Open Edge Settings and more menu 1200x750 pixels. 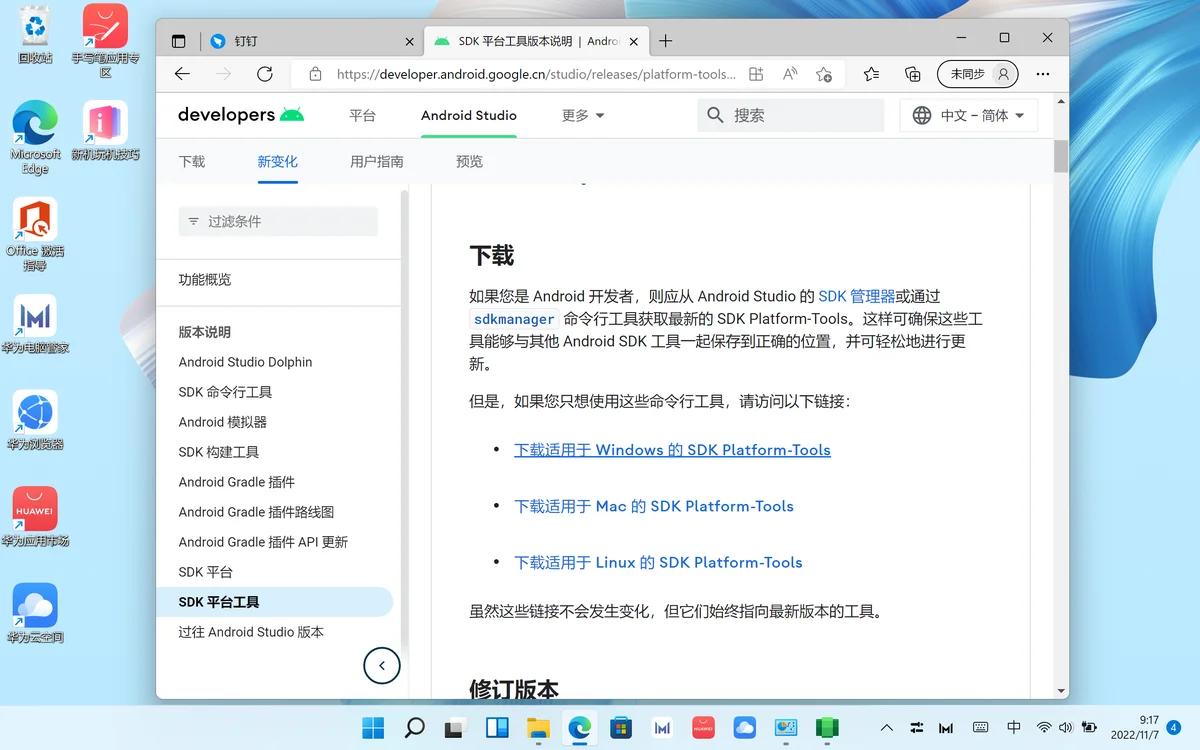tap(1043, 74)
